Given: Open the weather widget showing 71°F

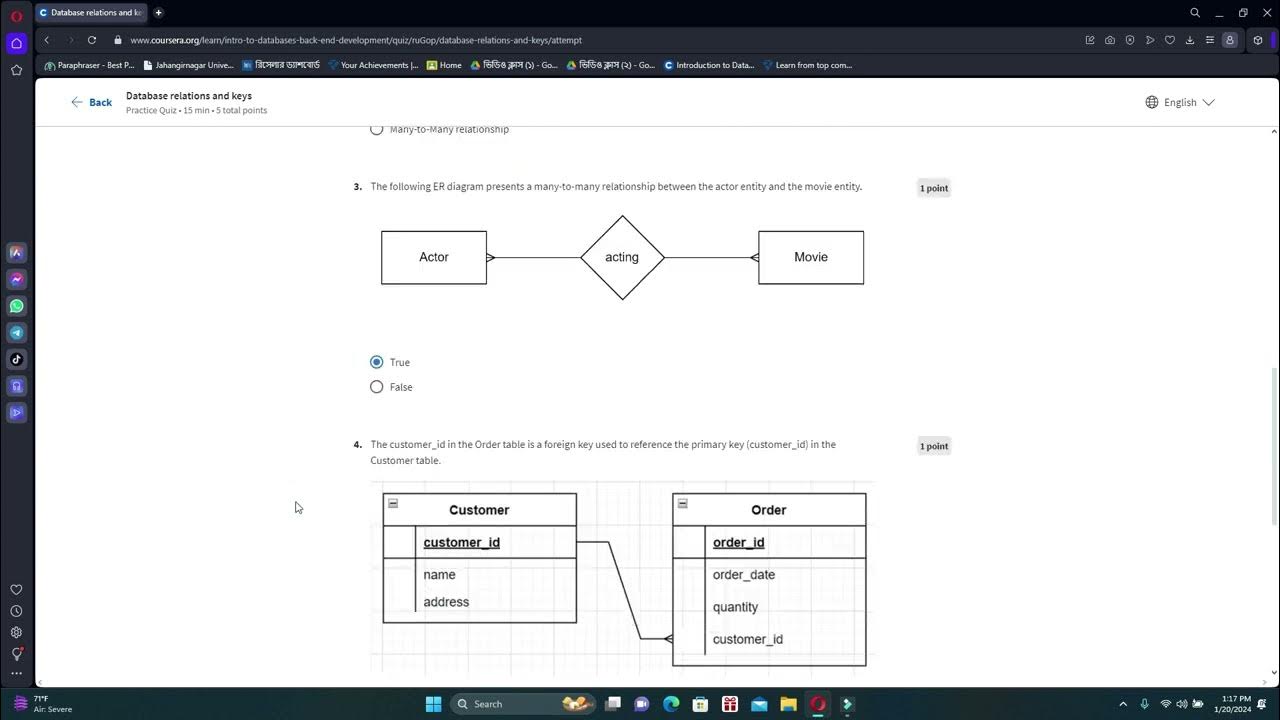Looking at the screenshot, I should pos(45,704).
